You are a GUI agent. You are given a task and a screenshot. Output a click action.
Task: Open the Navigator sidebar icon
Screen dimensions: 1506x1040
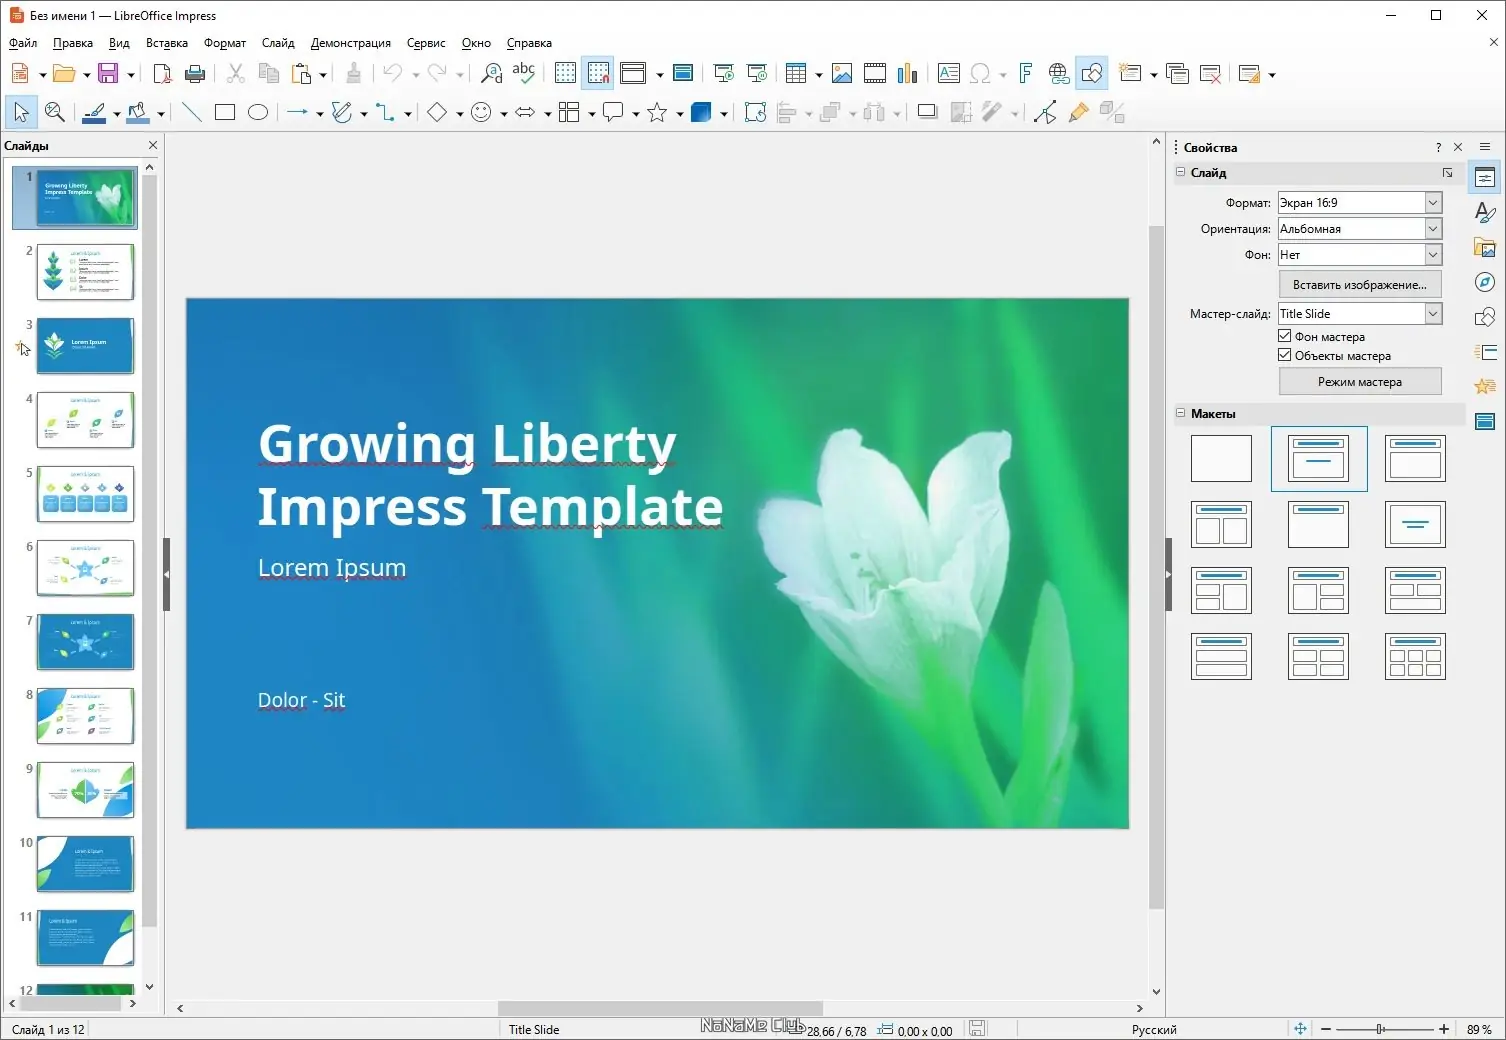pos(1485,282)
